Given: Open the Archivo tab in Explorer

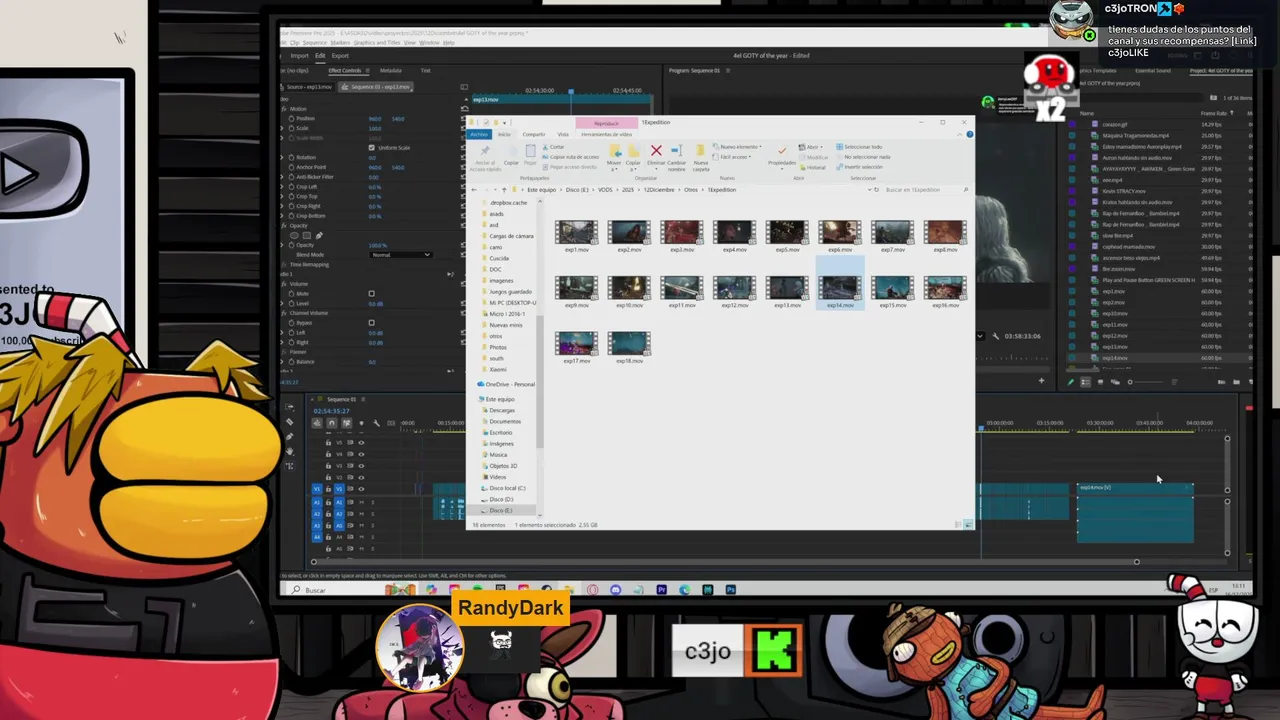Looking at the screenshot, I should click(479, 134).
